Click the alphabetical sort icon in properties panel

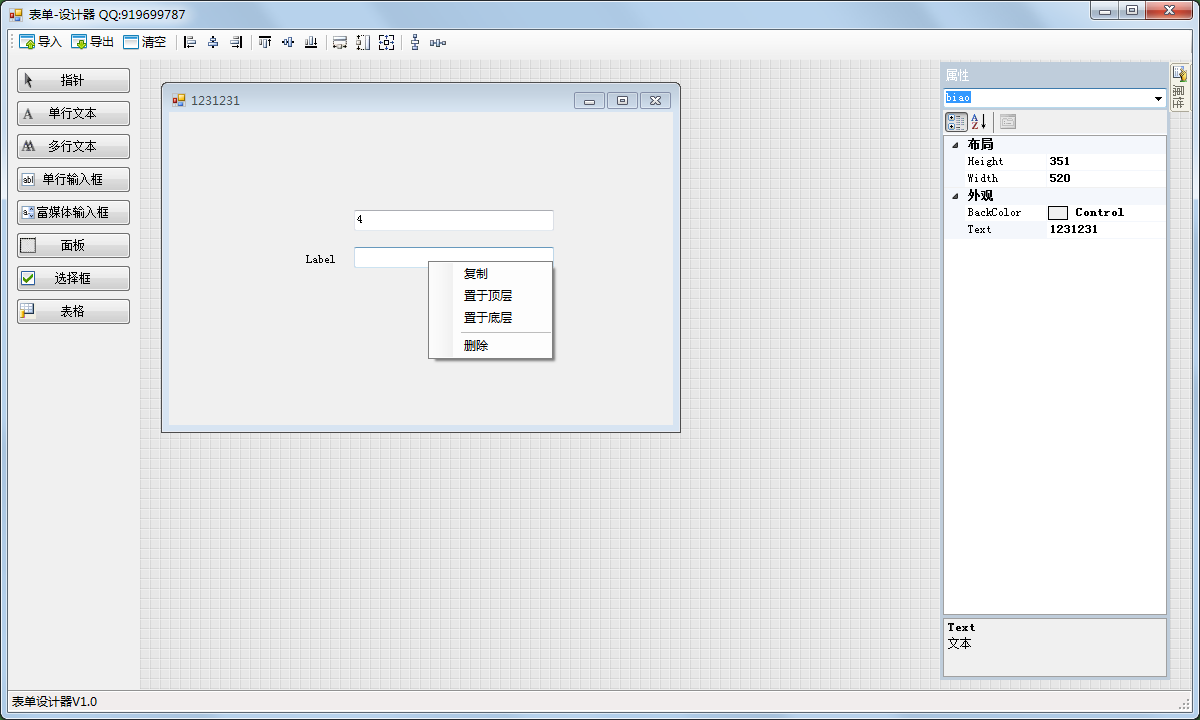977,121
